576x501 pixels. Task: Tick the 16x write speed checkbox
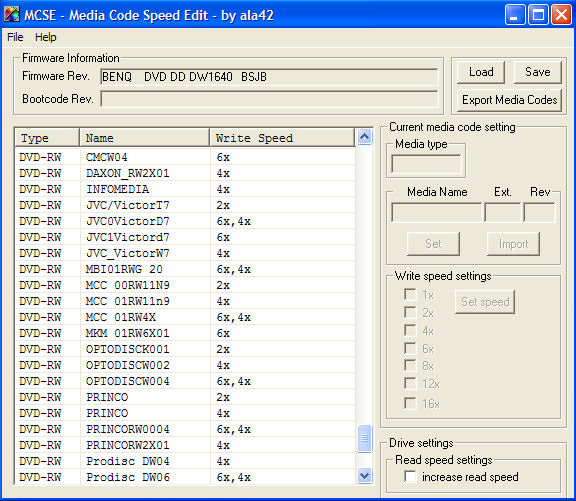tap(410, 403)
